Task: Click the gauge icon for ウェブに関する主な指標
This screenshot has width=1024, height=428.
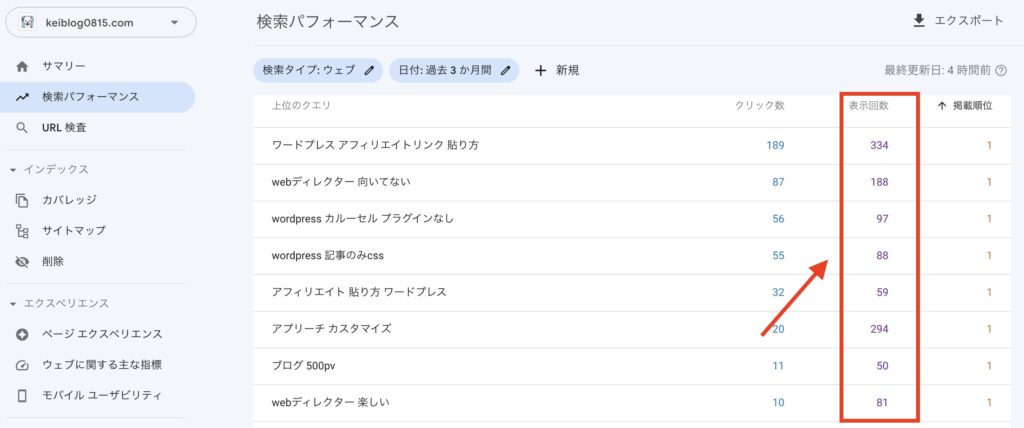Action: tap(22, 365)
